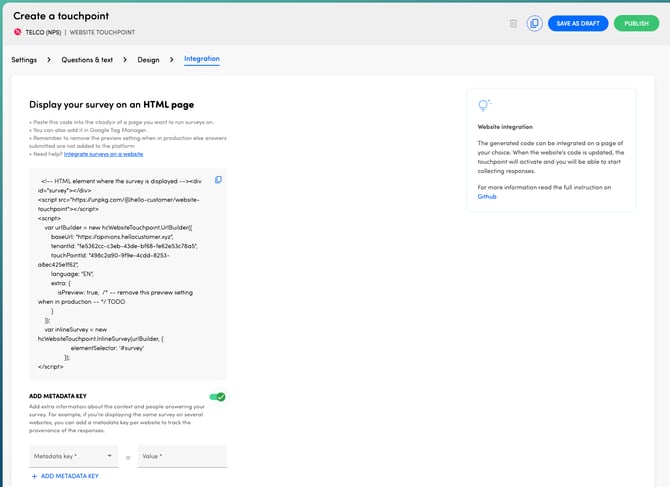Go to the Settings step

pyautogui.click(x=24, y=60)
